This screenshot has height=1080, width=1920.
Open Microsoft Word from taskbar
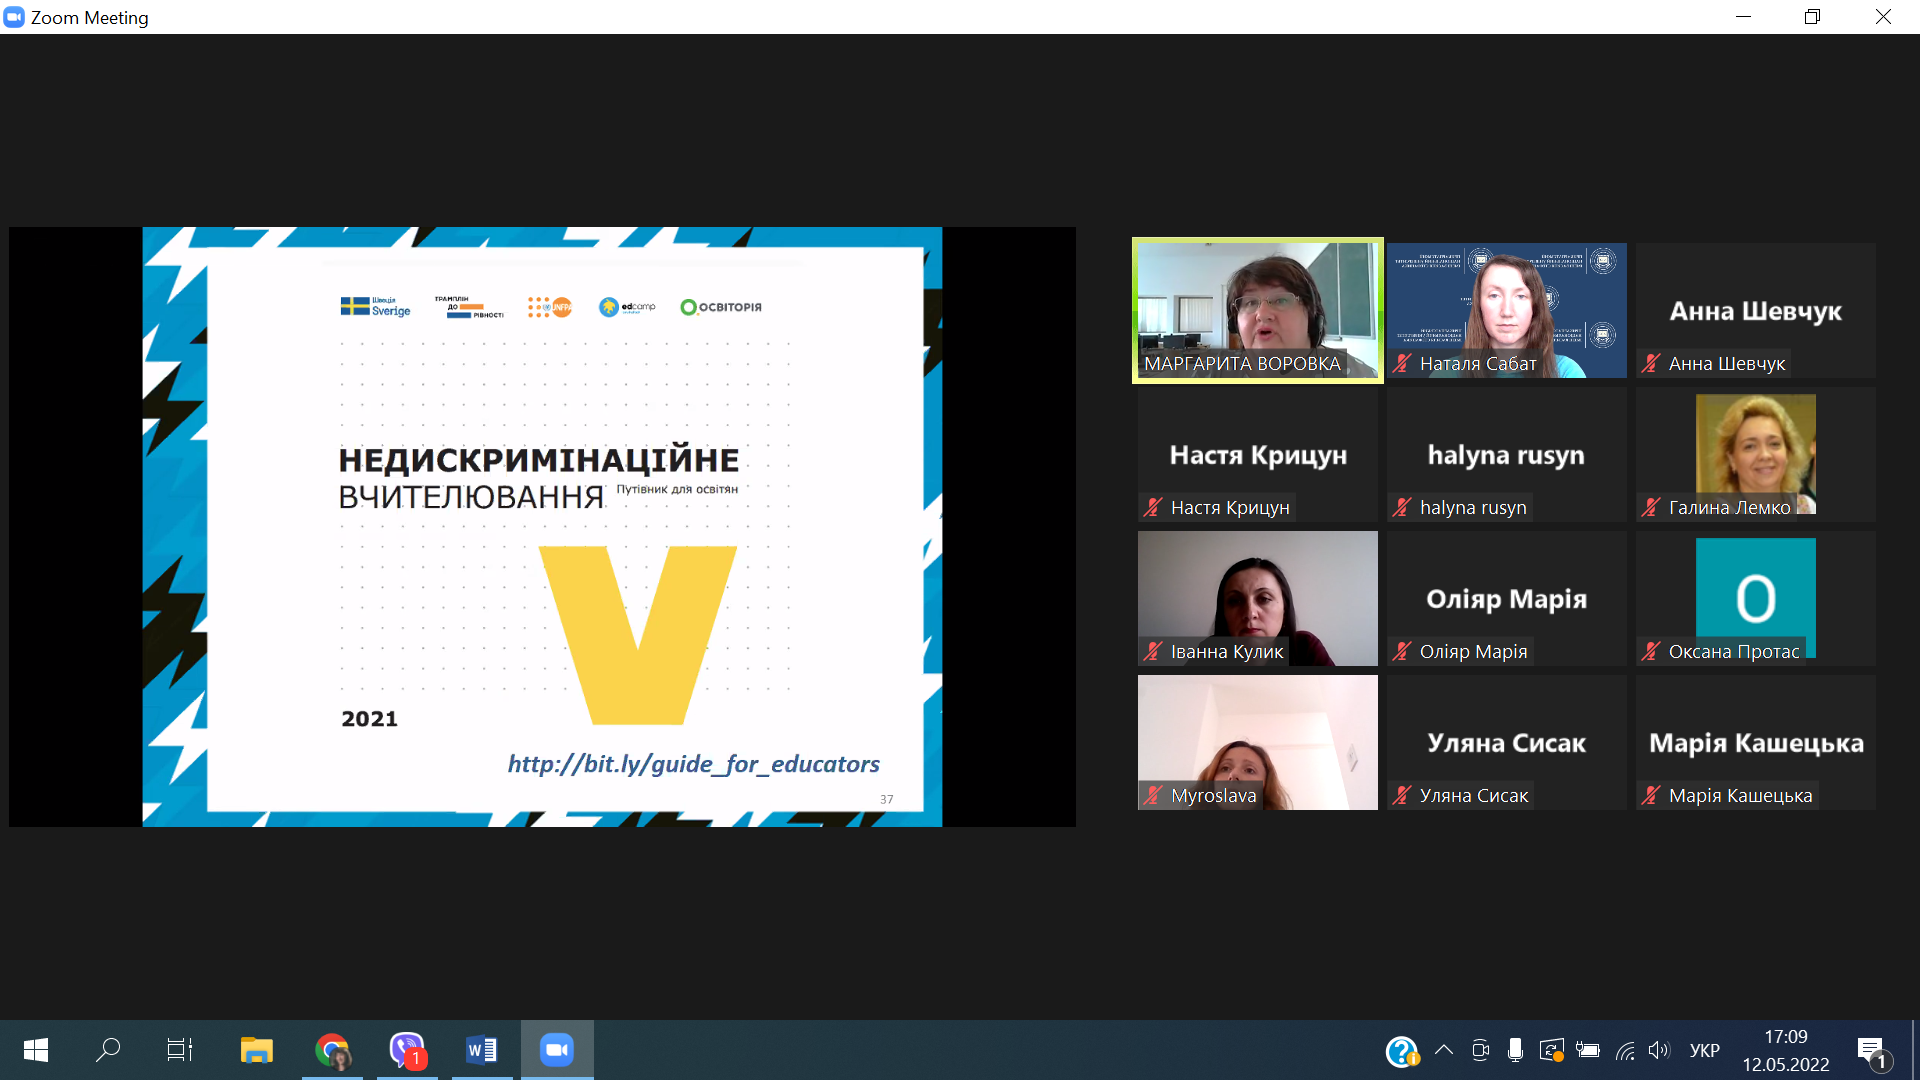click(481, 1050)
